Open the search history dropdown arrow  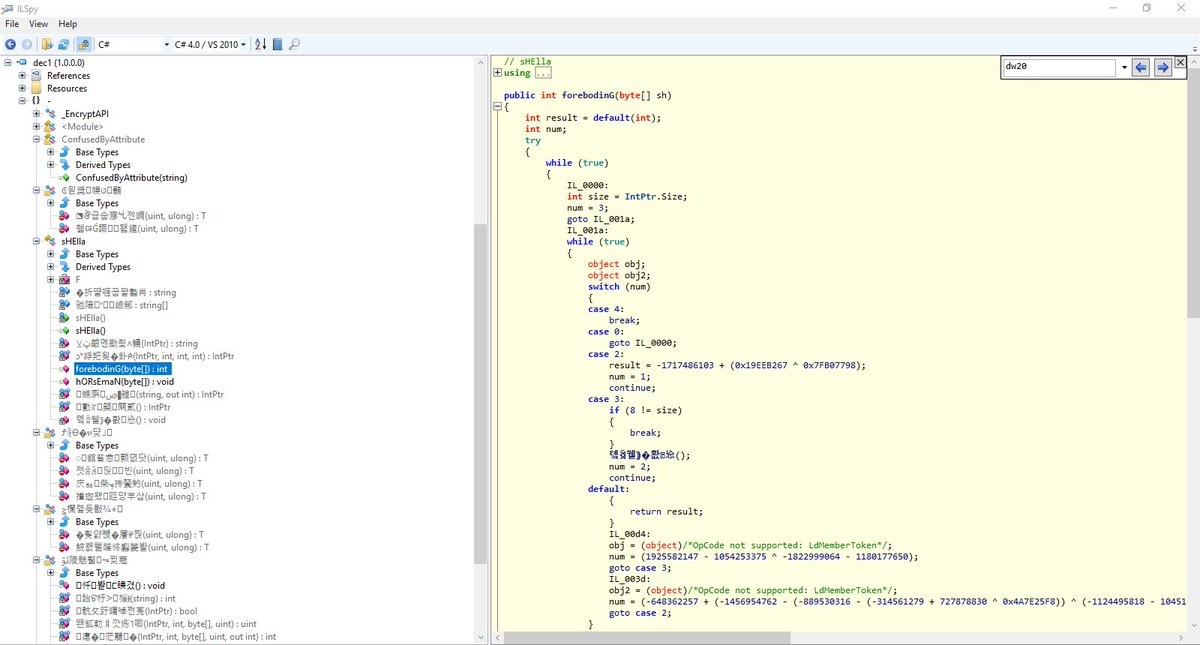1125,67
